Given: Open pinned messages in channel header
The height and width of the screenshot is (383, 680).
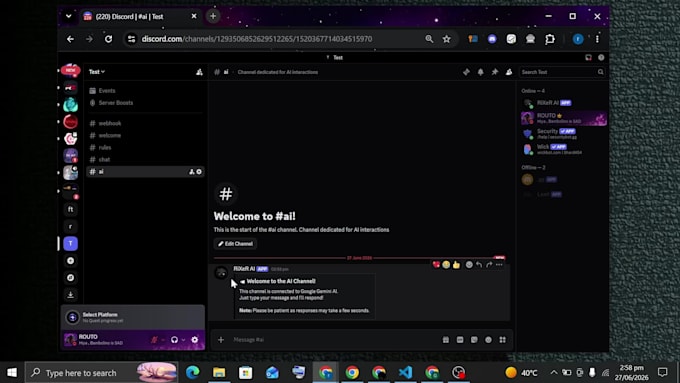Looking at the screenshot, I should tap(495, 72).
